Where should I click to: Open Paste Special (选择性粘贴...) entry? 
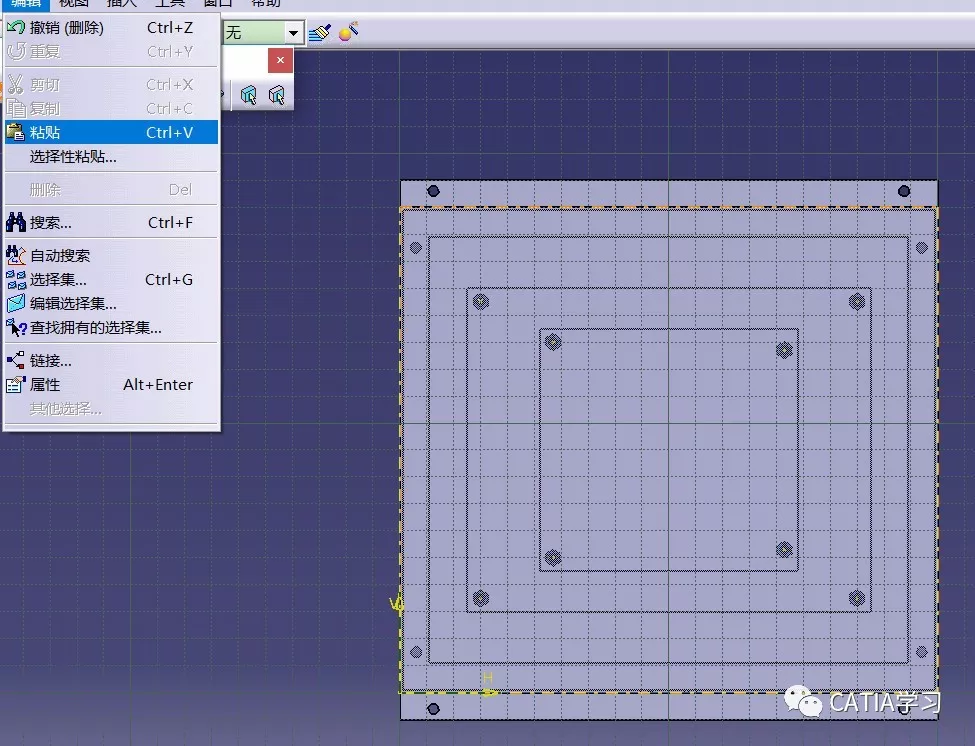click(73, 157)
